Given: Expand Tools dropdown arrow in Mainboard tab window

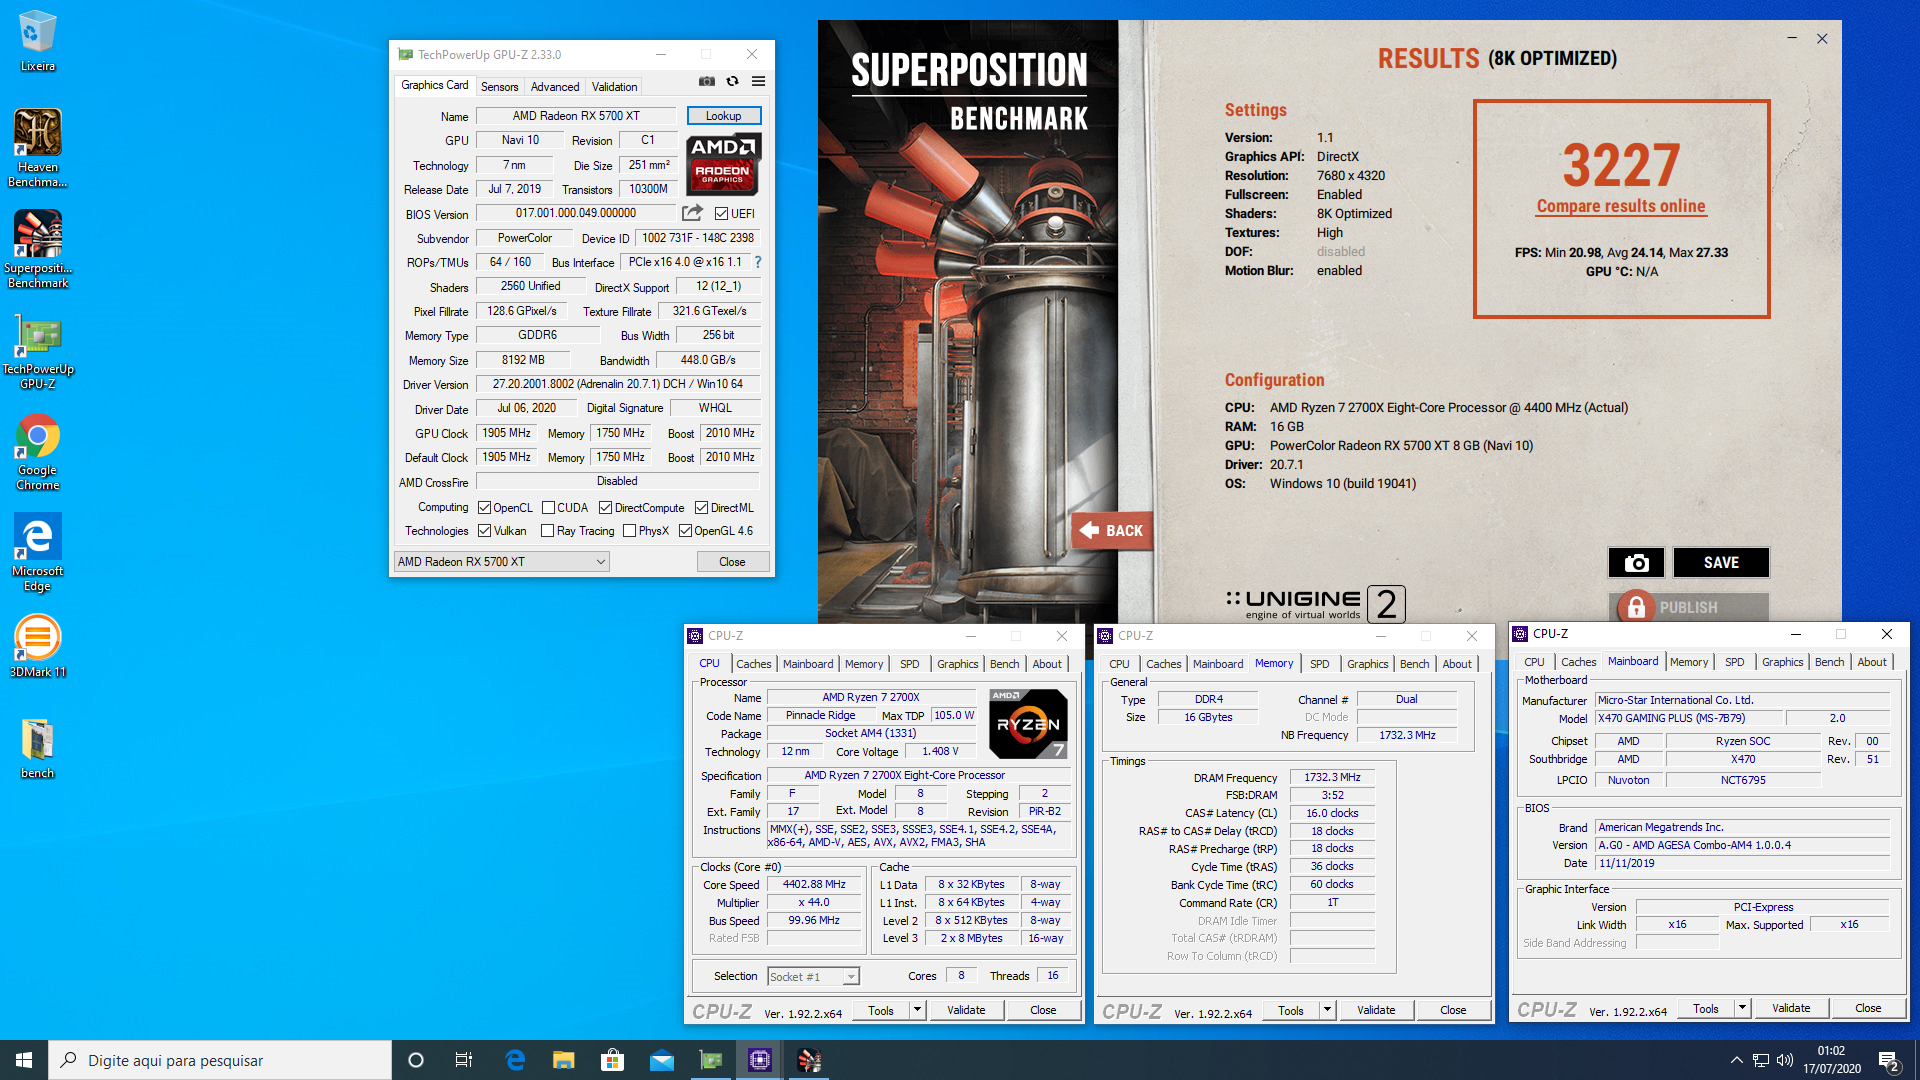Looking at the screenshot, I should [x=1742, y=1008].
